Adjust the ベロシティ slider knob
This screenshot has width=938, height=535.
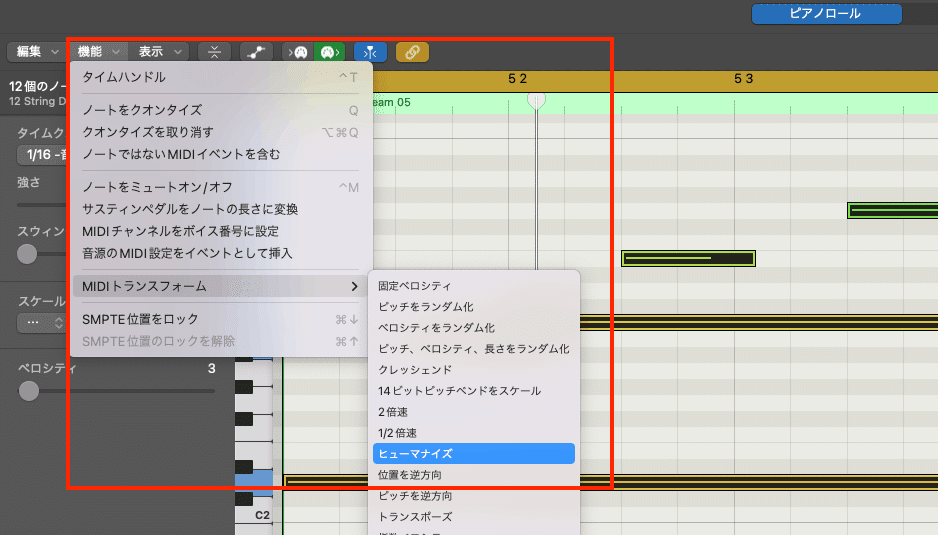29,391
